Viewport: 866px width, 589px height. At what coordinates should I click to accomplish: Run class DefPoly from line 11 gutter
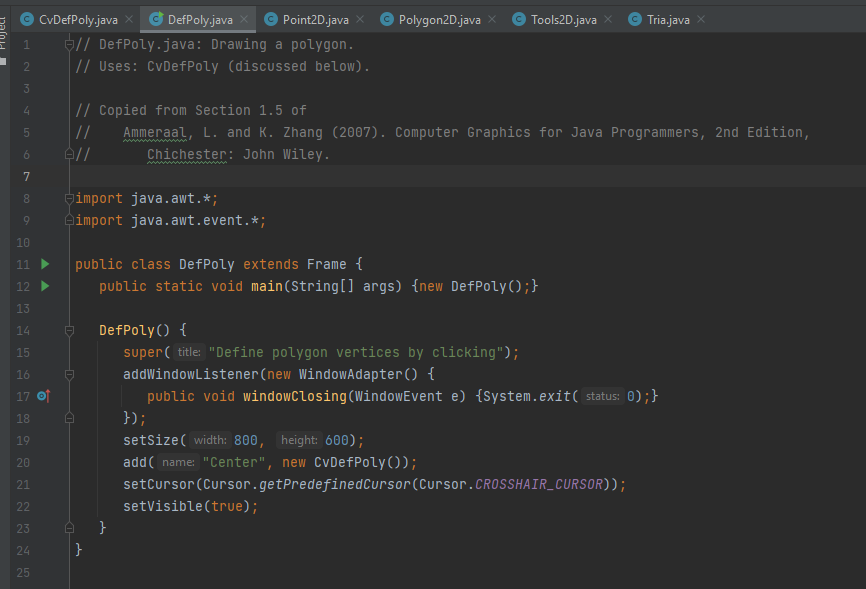click(45, 264)
